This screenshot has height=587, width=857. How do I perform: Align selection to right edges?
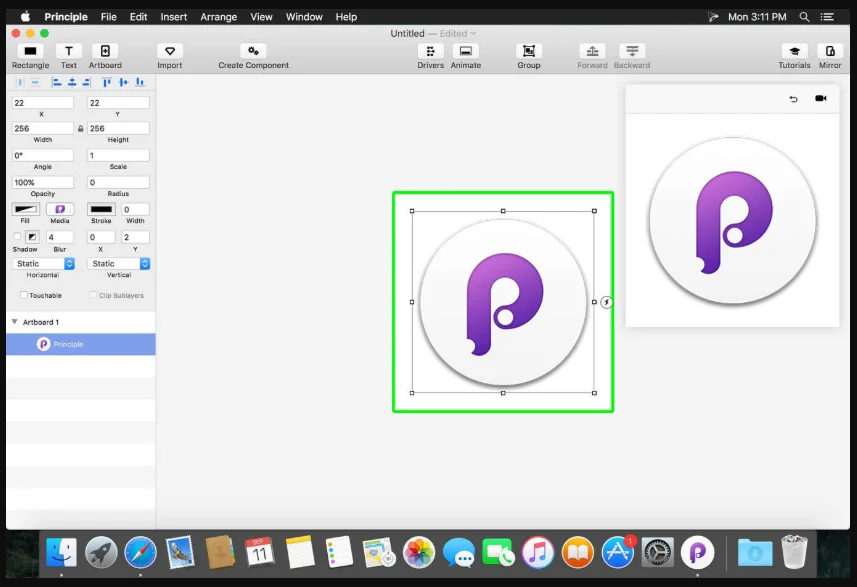point(86,83)
